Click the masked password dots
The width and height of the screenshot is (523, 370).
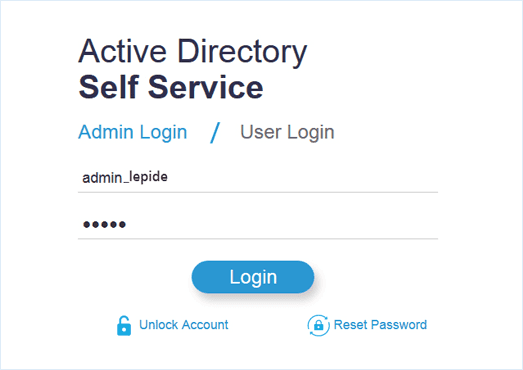[104, 224]
